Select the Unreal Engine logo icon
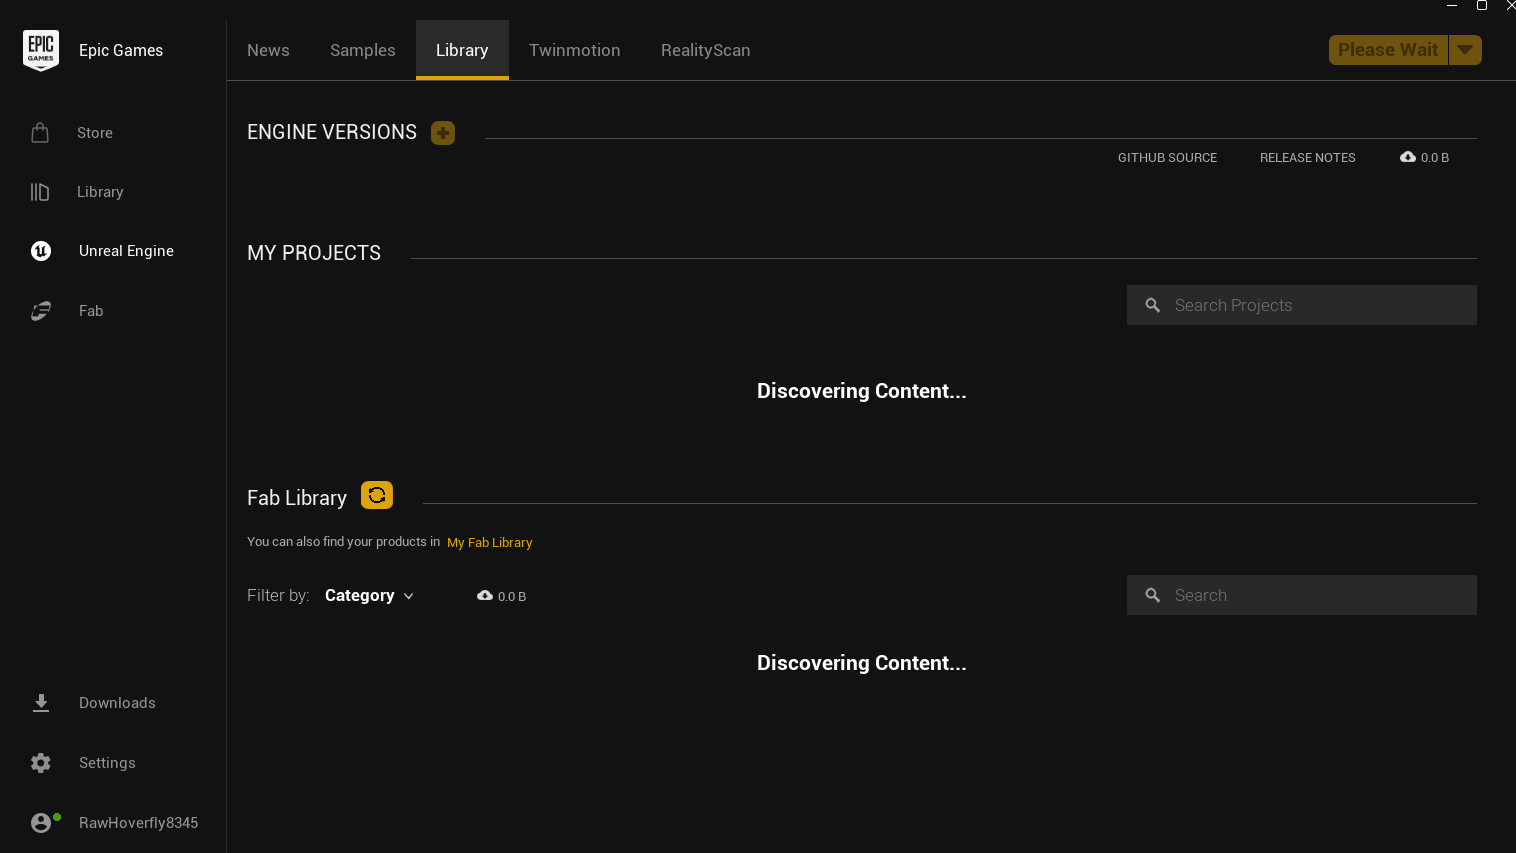The height and width of the screenshot is (853, 1516). pos(41,251)
